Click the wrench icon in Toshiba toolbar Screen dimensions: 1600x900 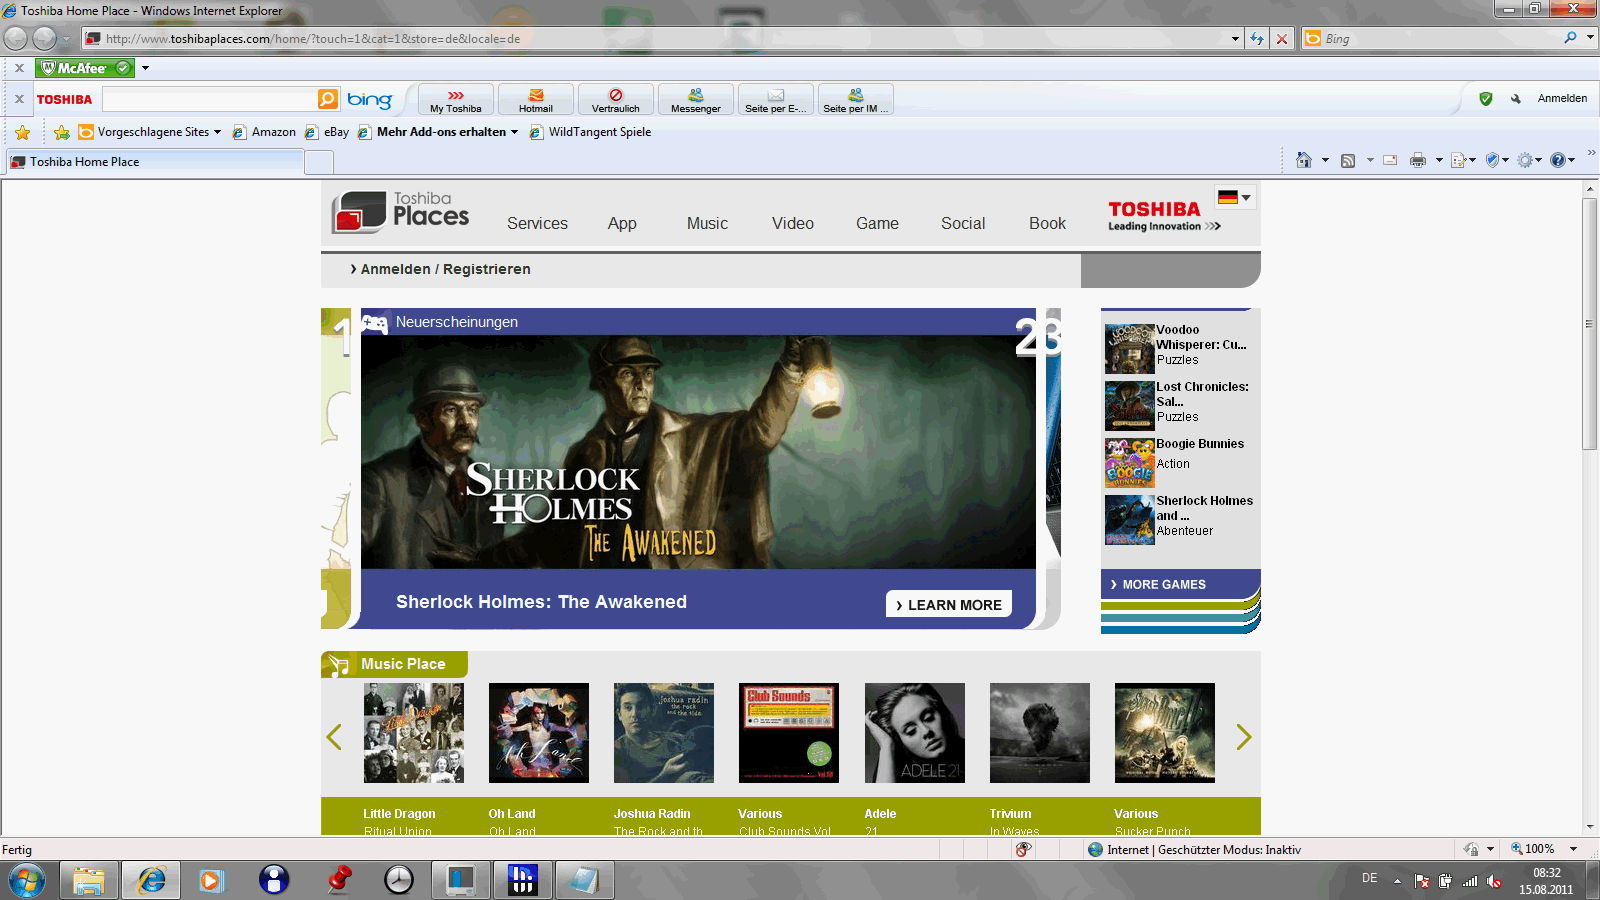pos(1516,99)
